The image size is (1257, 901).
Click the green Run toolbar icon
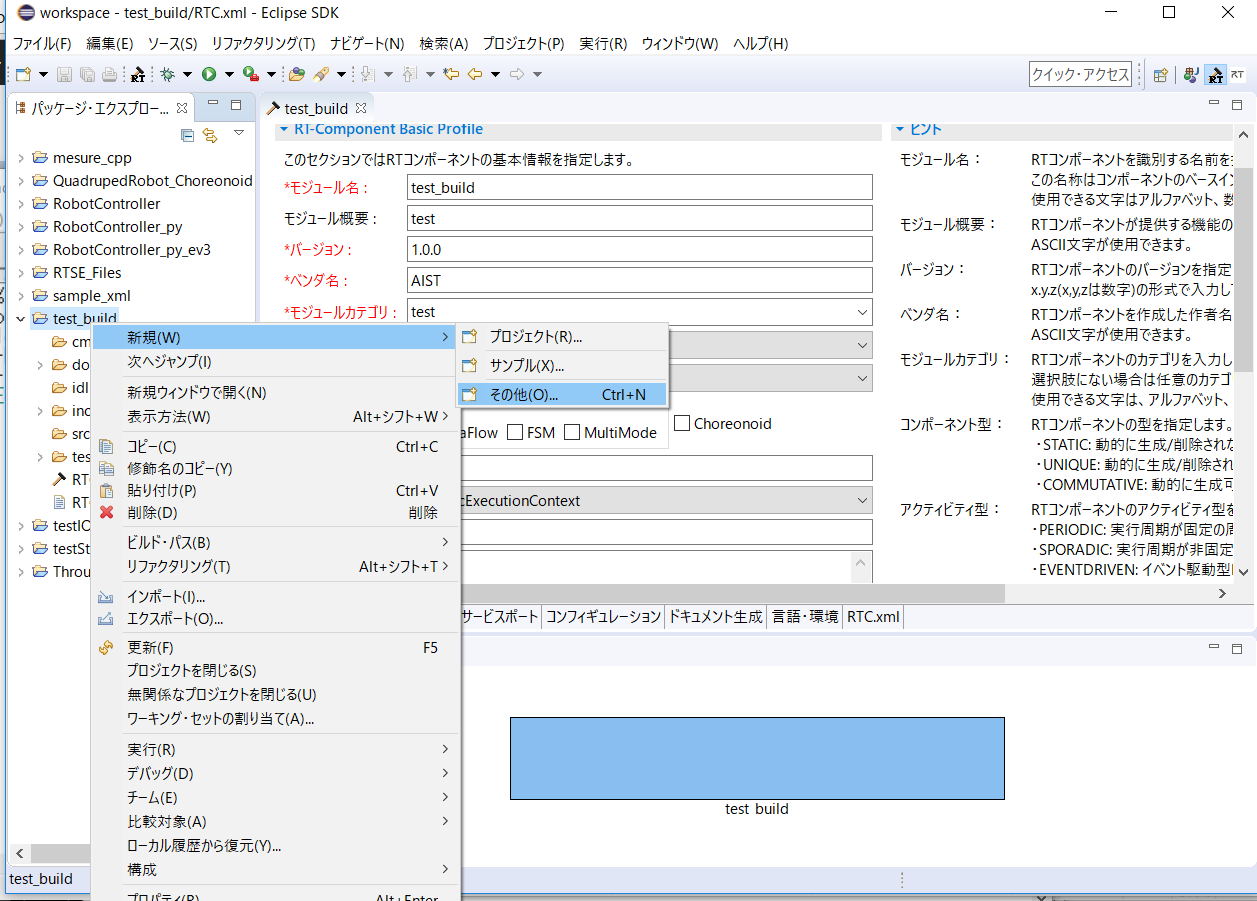tap(209, 74)
